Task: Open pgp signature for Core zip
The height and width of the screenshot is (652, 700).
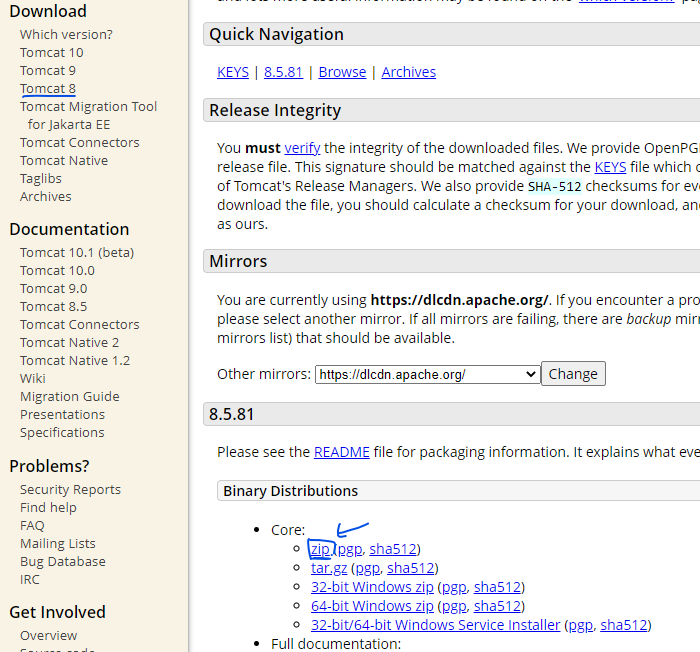Action: click(350, 549)
